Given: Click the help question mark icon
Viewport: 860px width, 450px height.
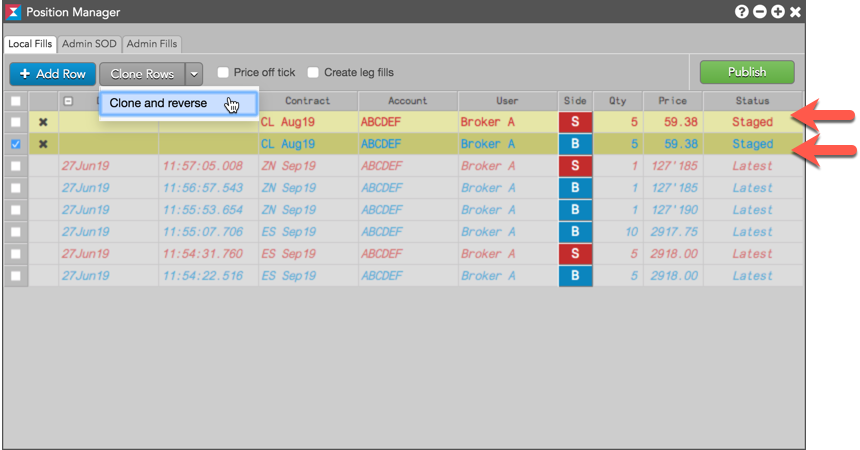Looking at the screenshot, I should click(742, 12).
